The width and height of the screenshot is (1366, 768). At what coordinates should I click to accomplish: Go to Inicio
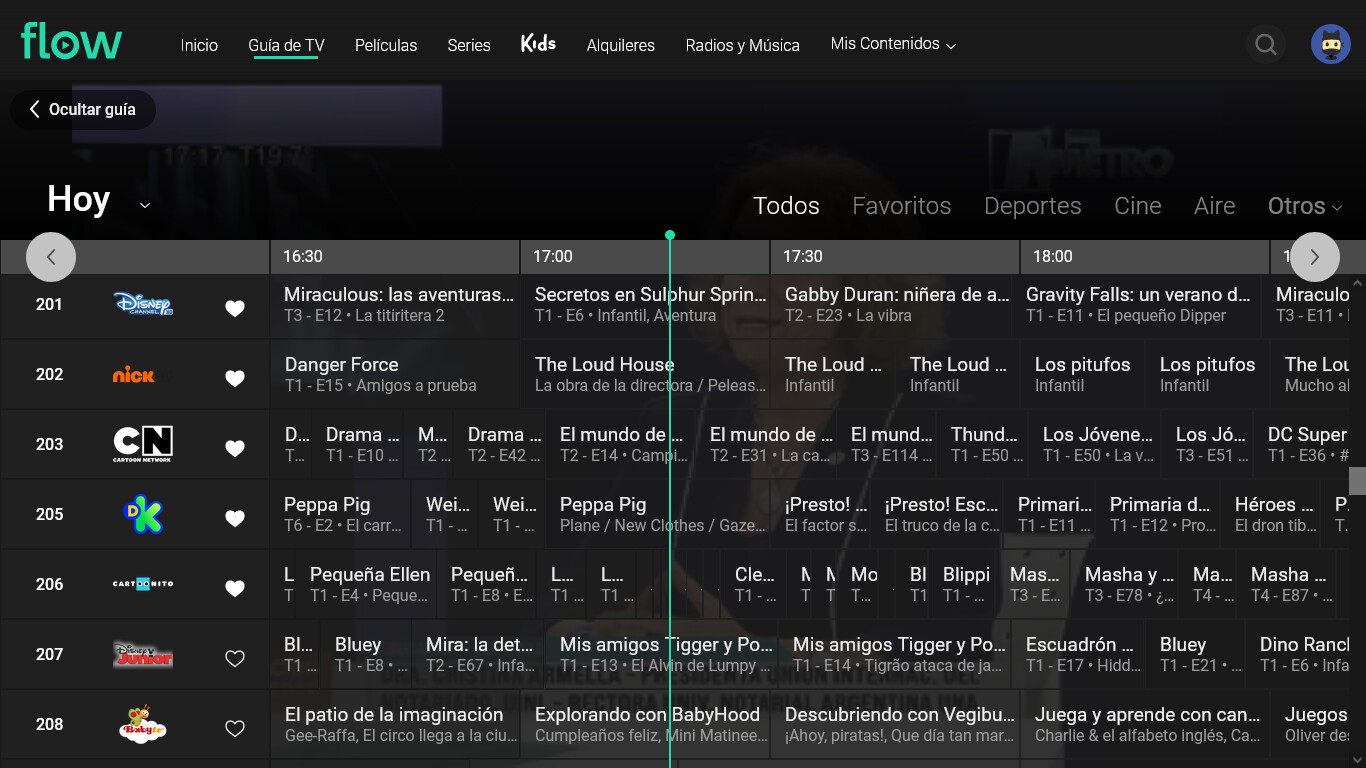199,45
